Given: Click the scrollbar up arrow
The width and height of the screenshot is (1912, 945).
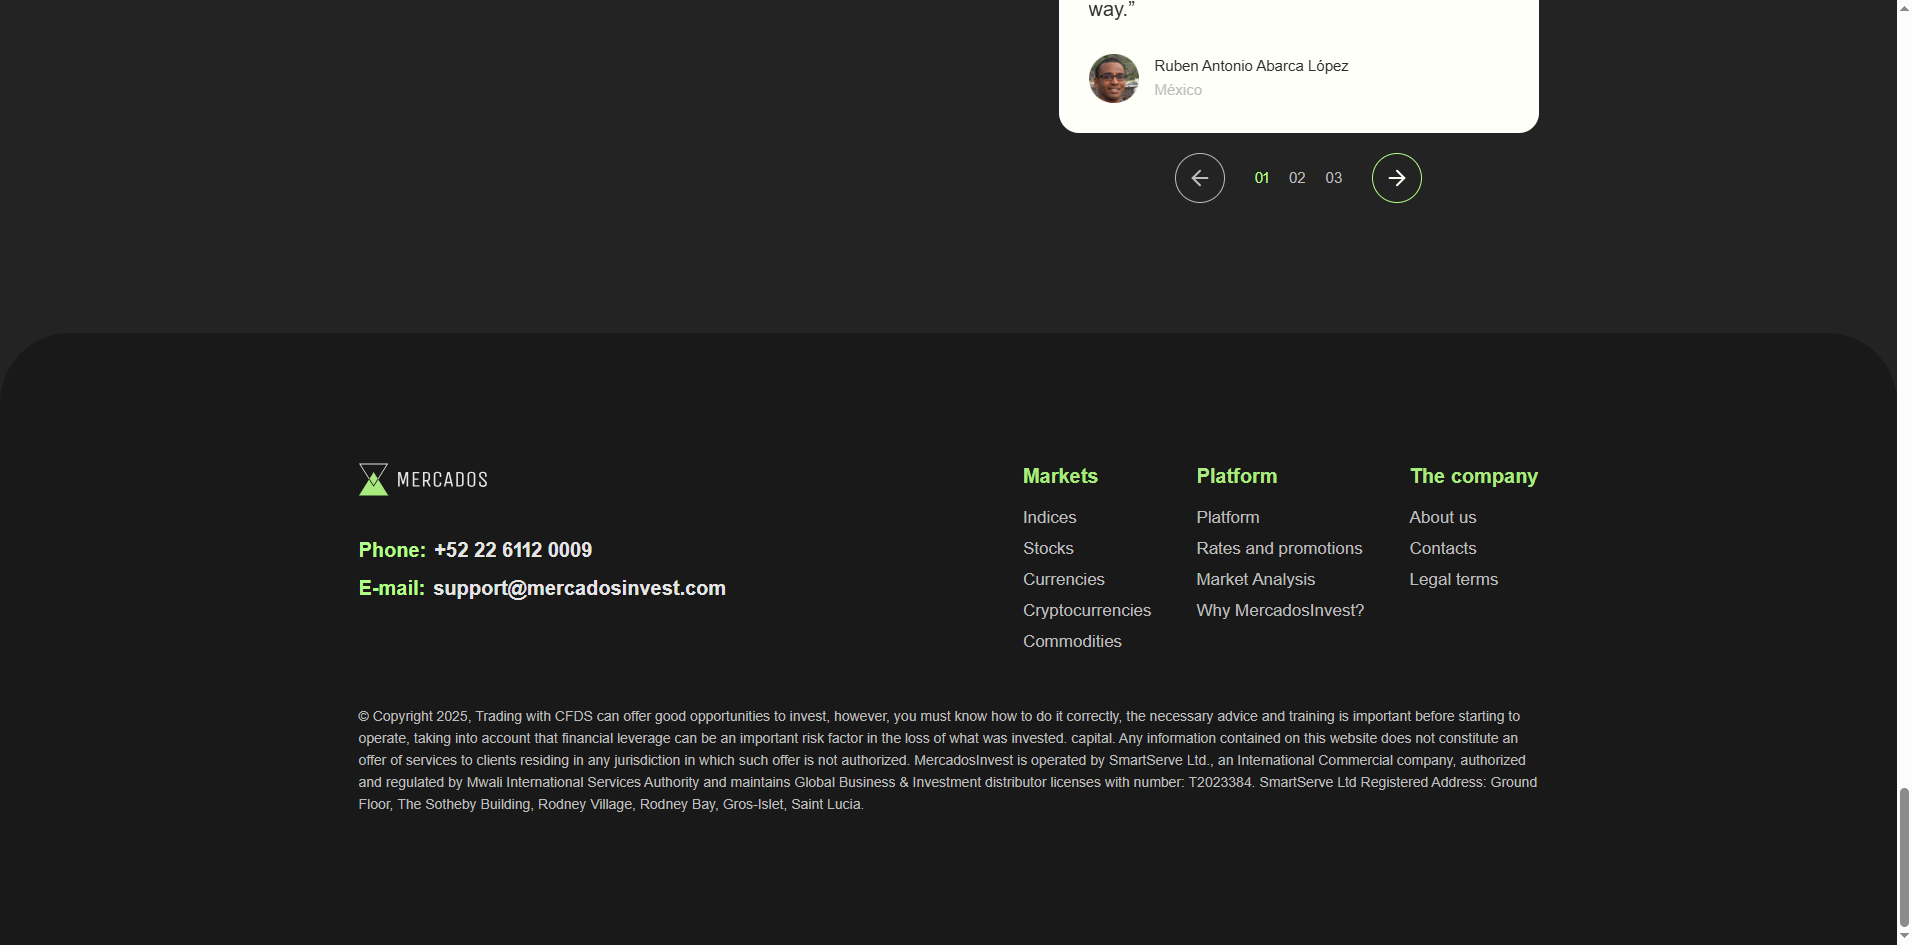Looking at the screenshot, I should pos(1904,8).
